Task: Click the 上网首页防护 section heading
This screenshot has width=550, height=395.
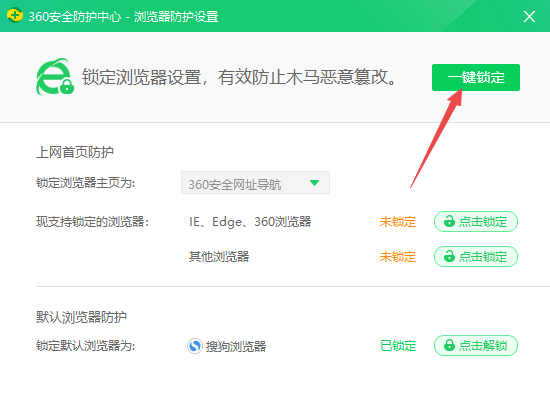Action: click(75, 152)
